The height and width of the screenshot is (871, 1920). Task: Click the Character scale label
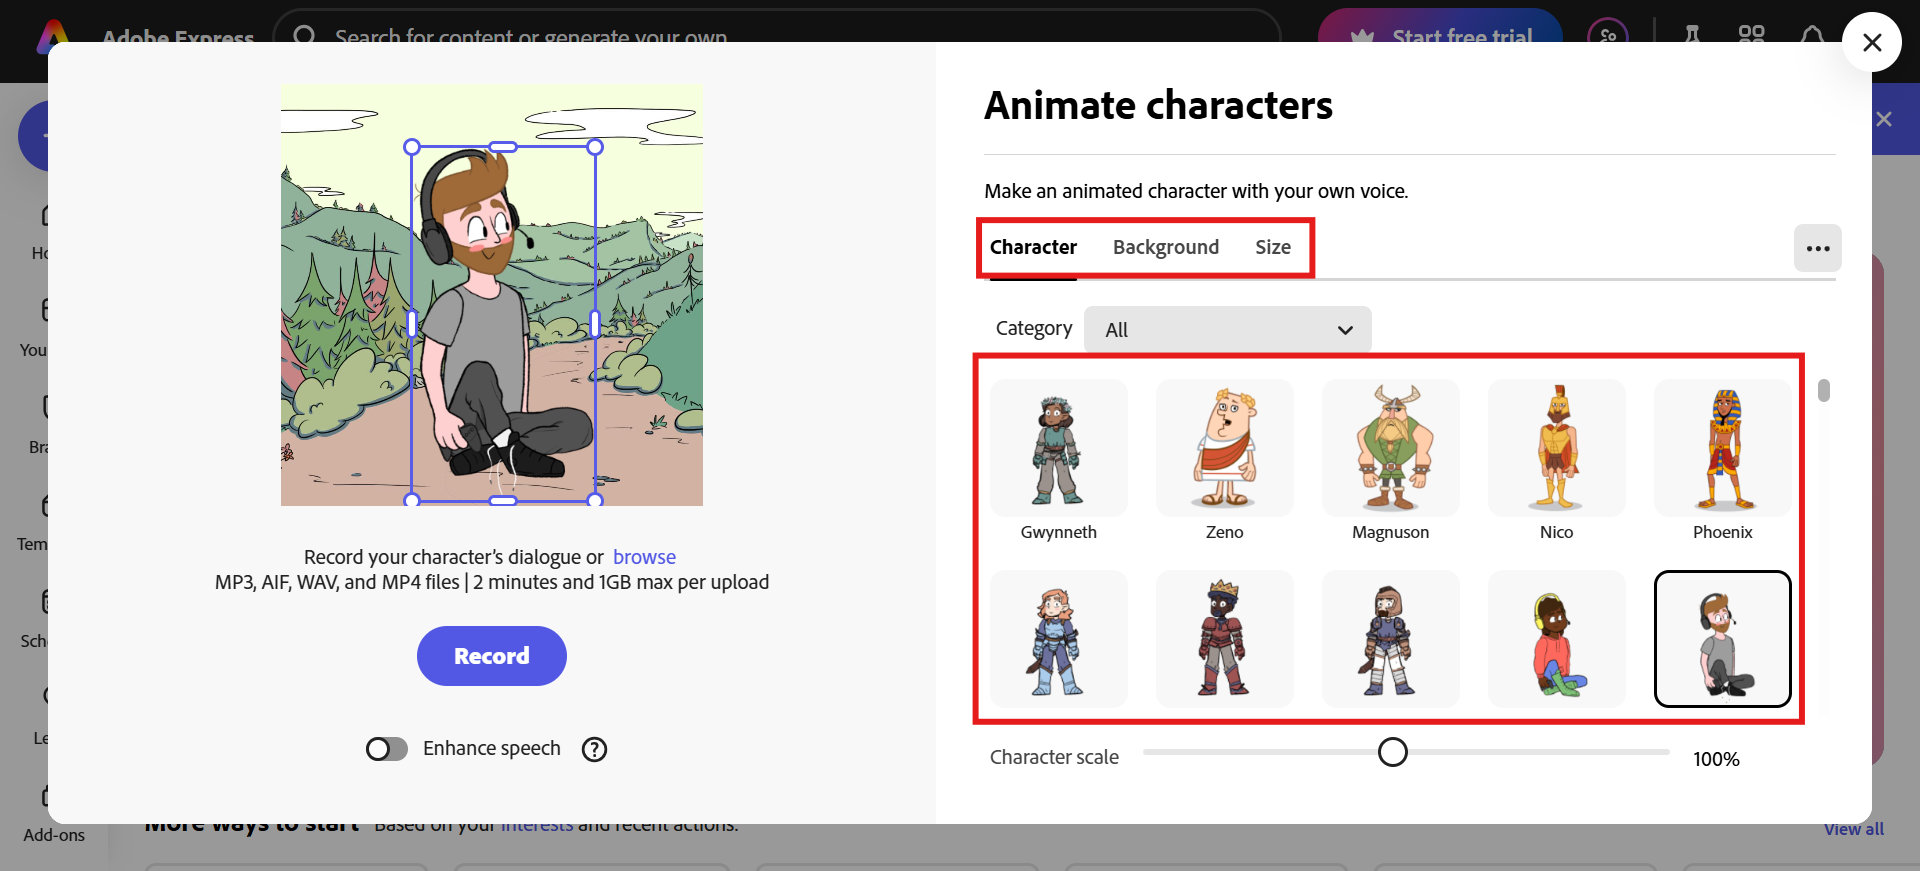tap(1054, 757)
